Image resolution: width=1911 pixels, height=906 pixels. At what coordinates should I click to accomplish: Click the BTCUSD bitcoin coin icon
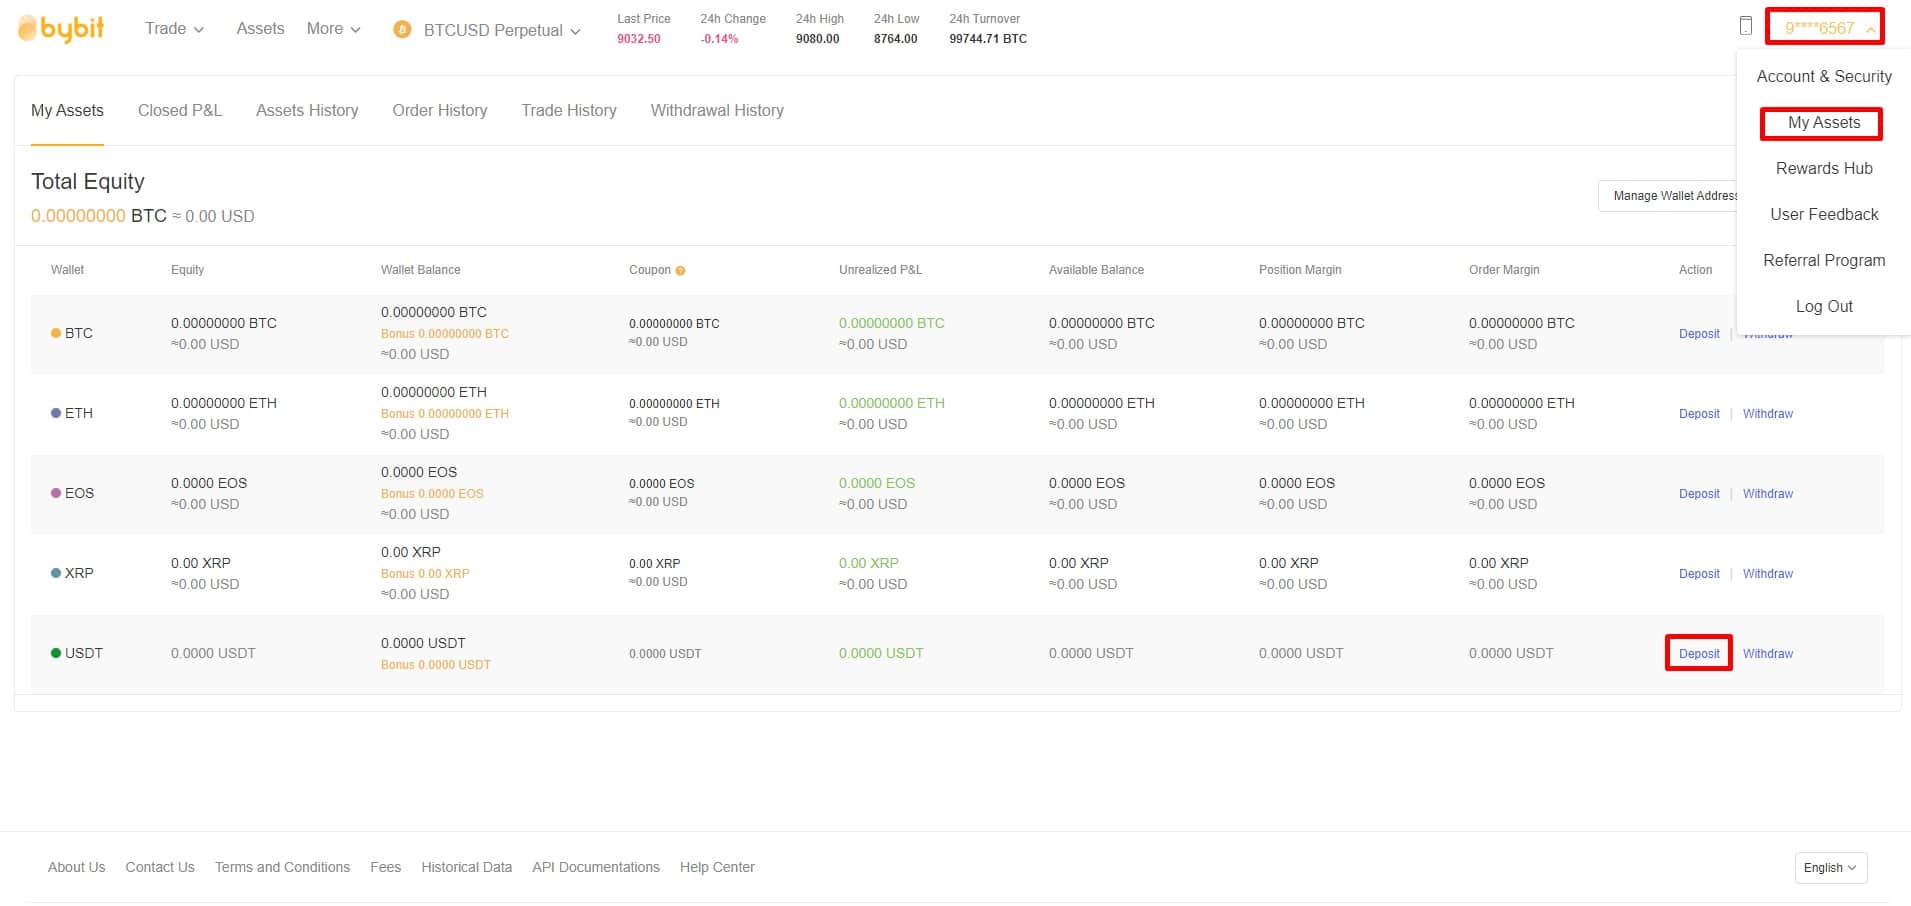pos(402,30)
